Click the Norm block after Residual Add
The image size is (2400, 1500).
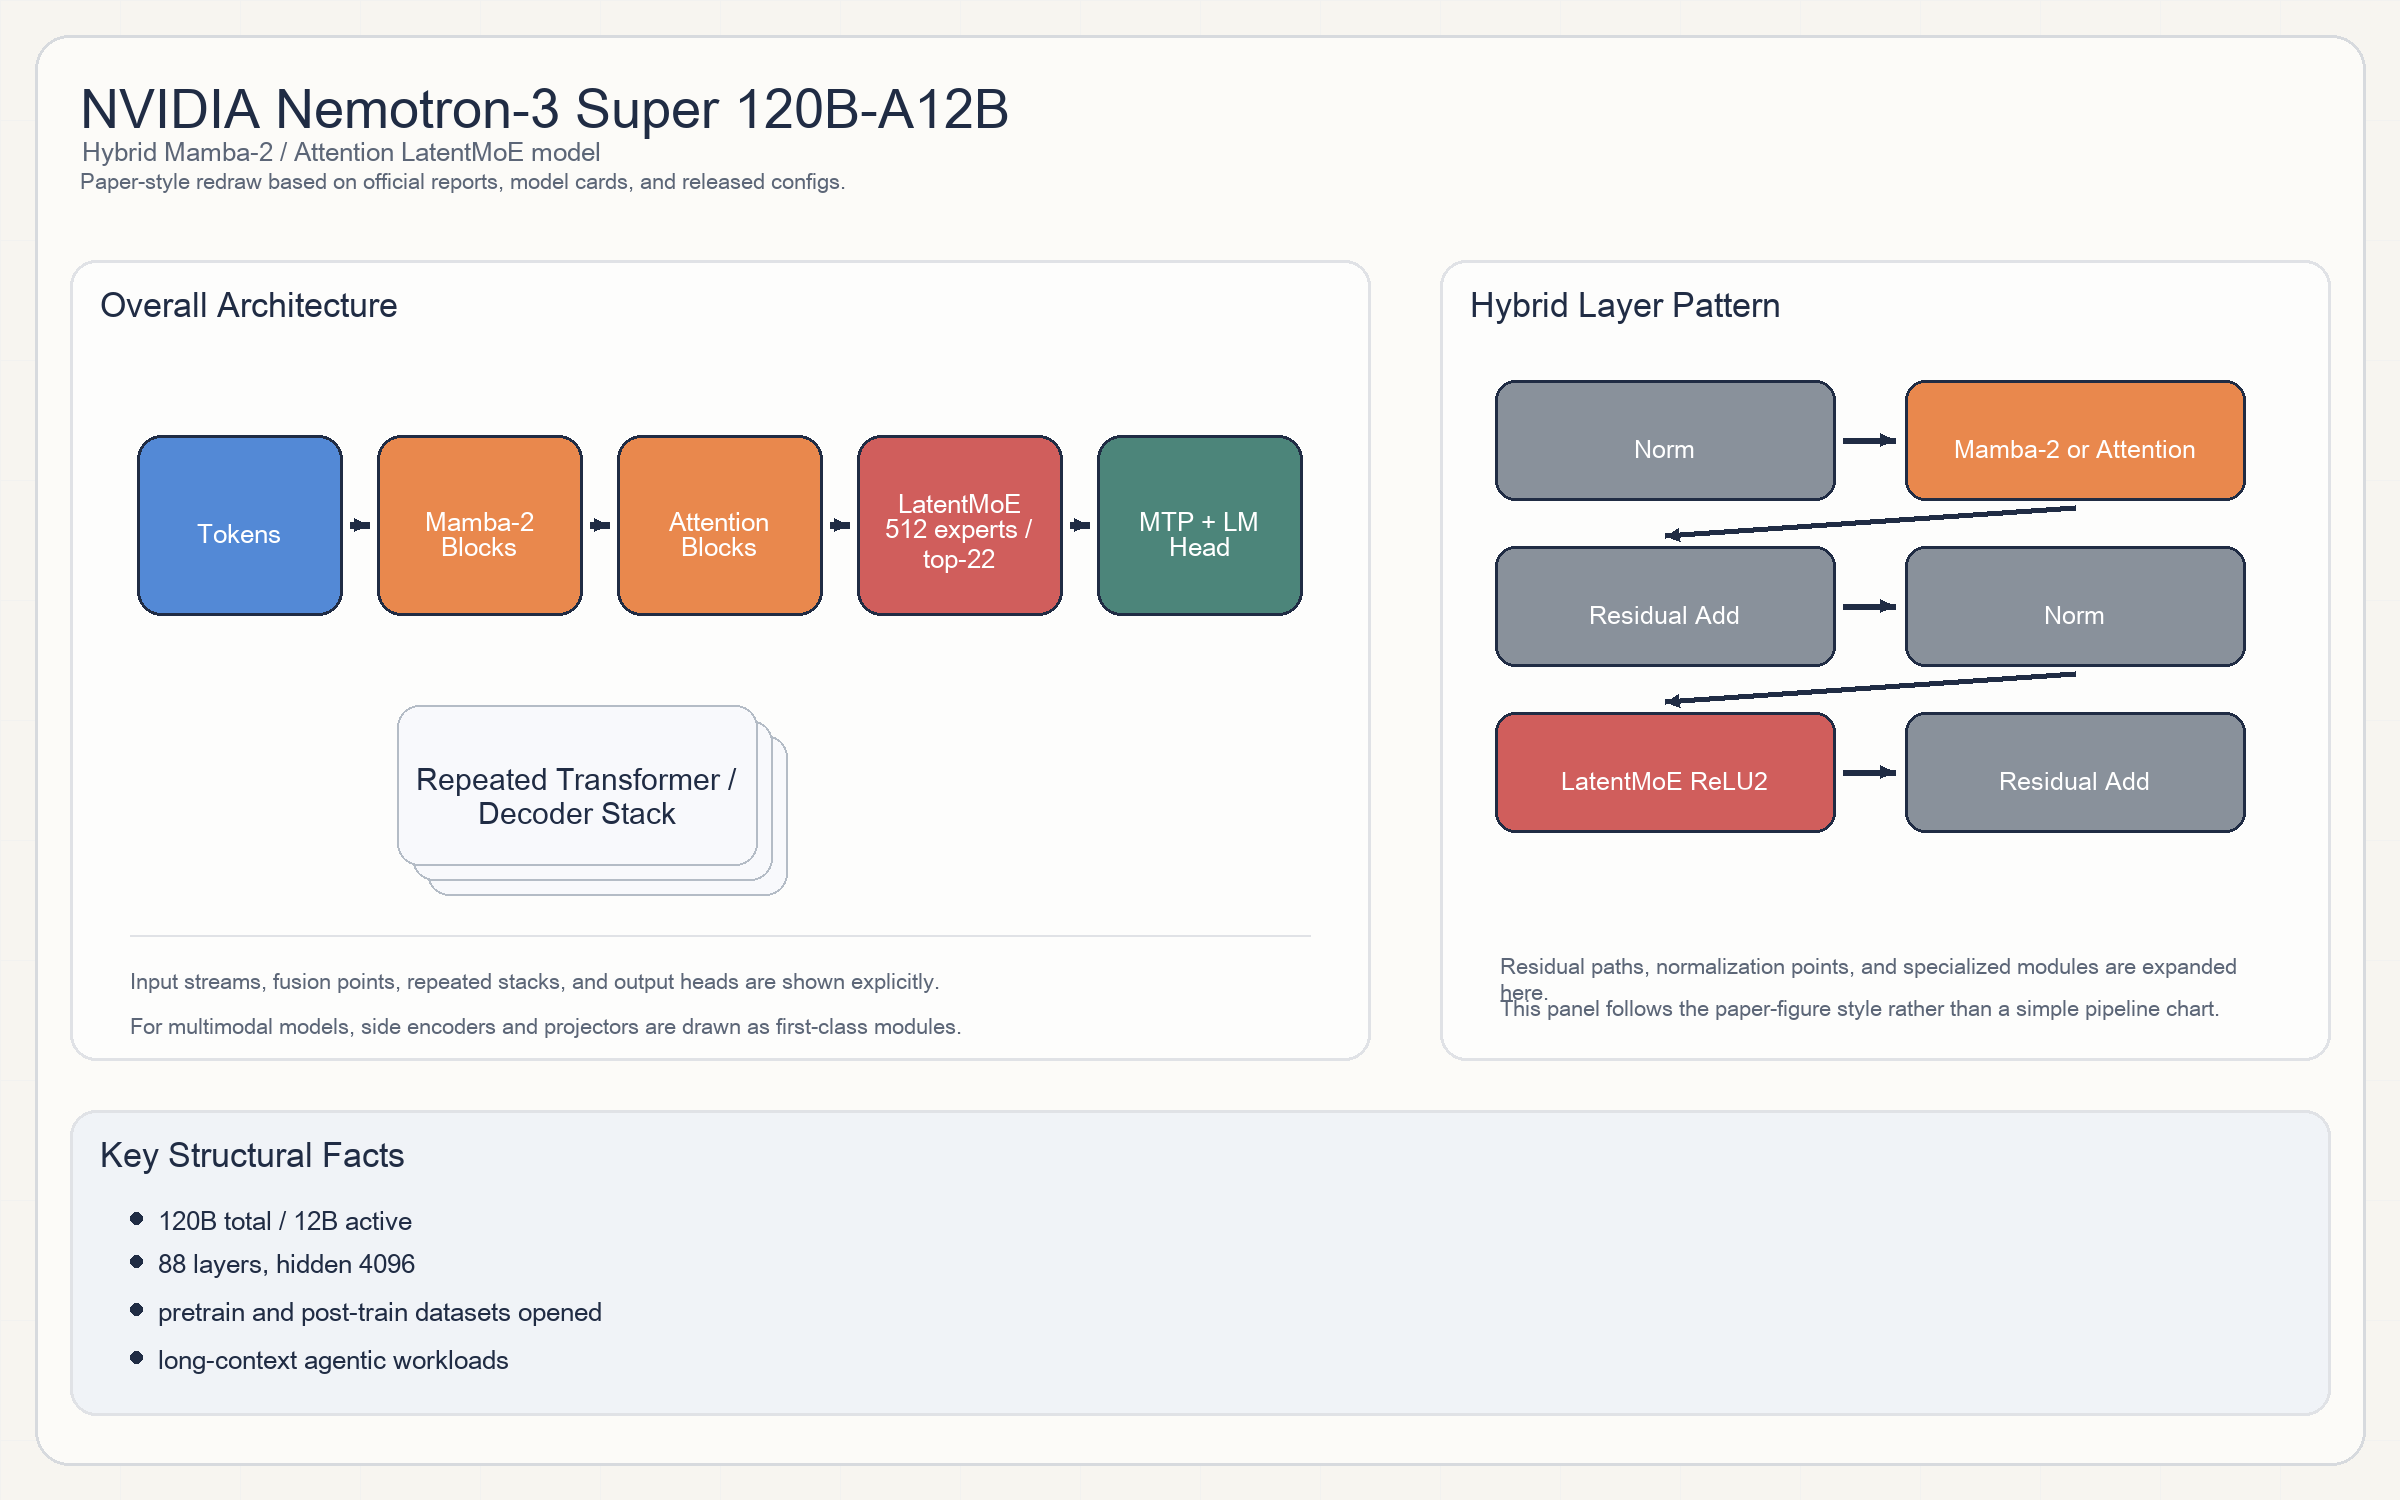point(2073,606)
